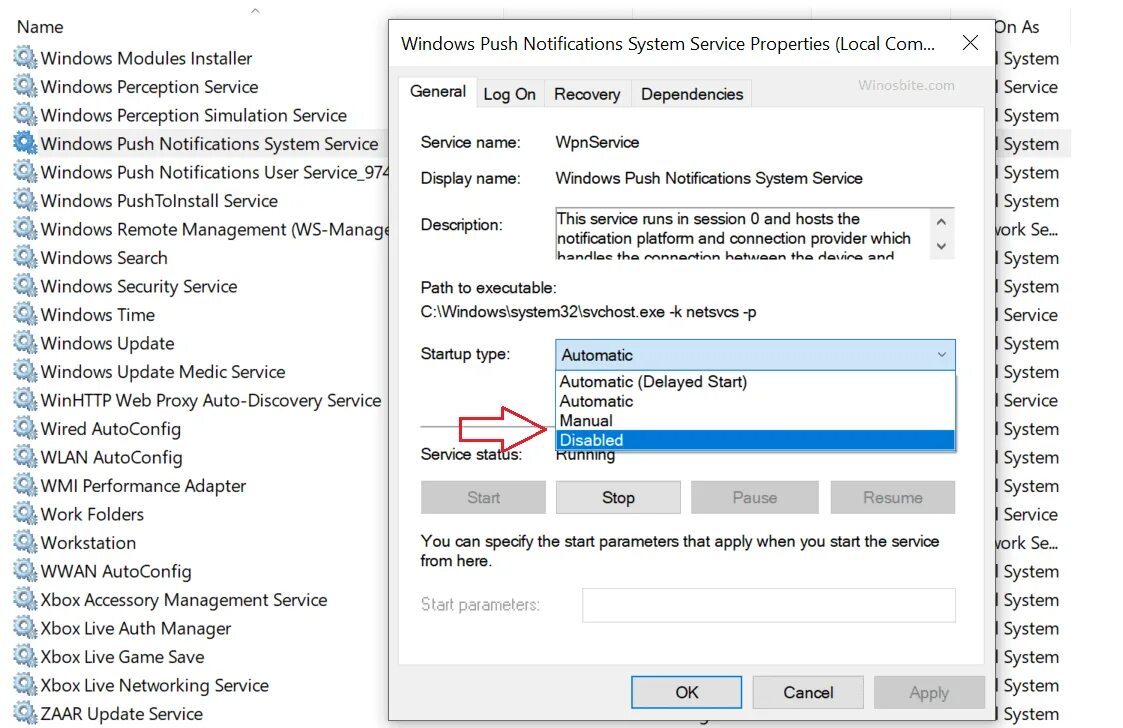This screenshot has width=1123, height=728.
Task: Choose Automatic (Delayed Start) startup option
Action: pos(755,382)
